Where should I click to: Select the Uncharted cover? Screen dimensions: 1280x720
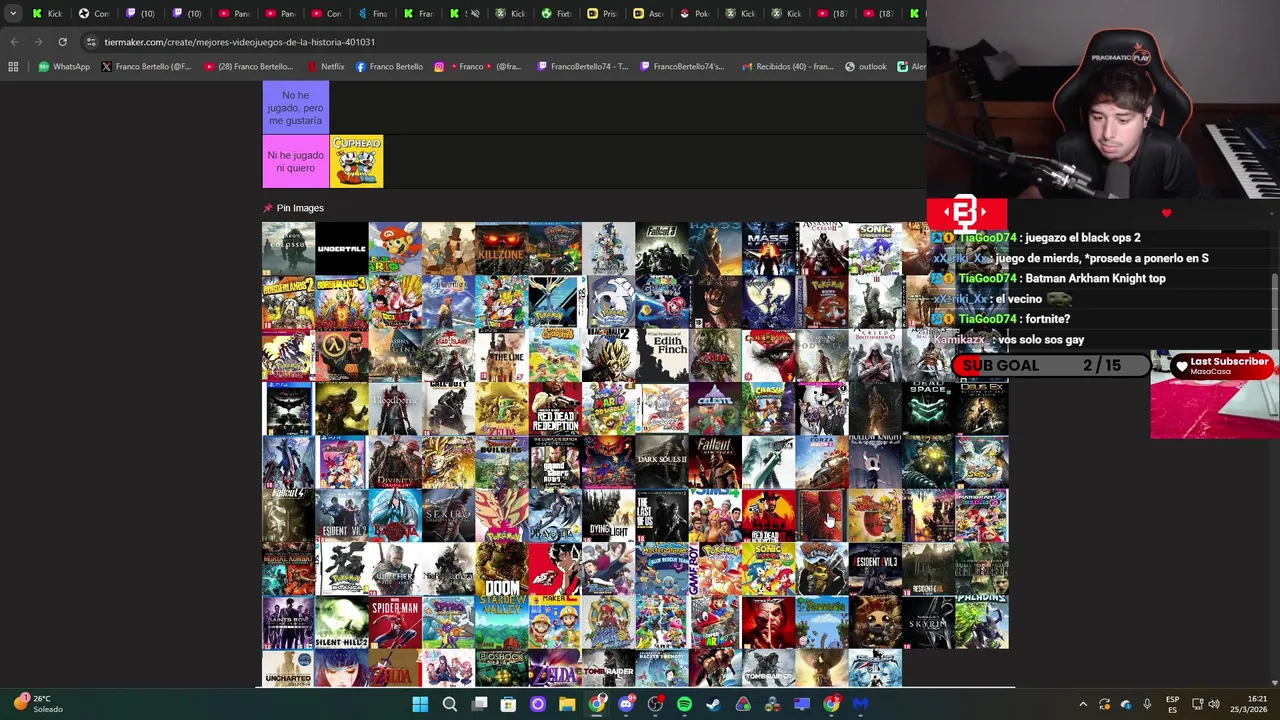(288, 668)
